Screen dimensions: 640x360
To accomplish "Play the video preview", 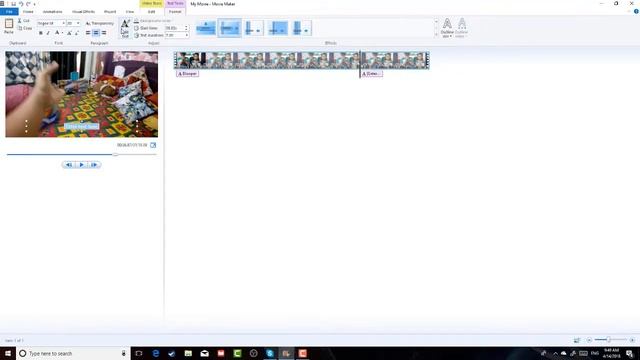I will coord(81,164).
